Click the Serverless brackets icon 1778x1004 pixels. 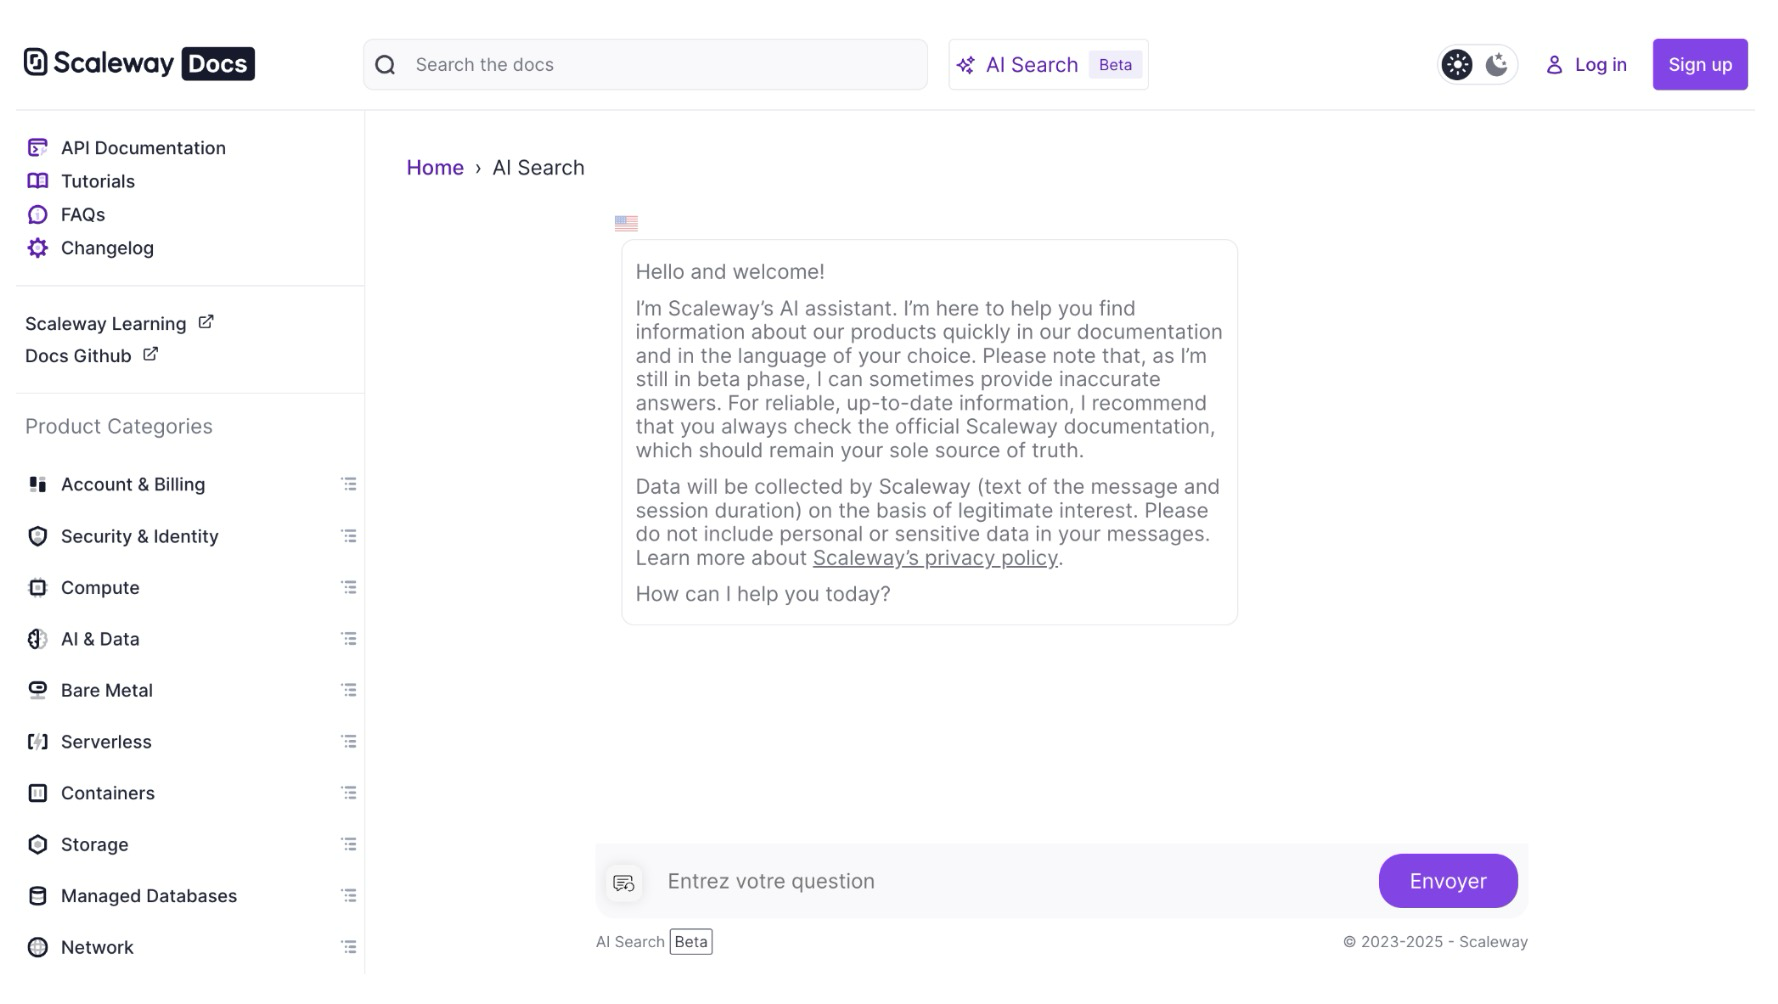coord(38,742)
